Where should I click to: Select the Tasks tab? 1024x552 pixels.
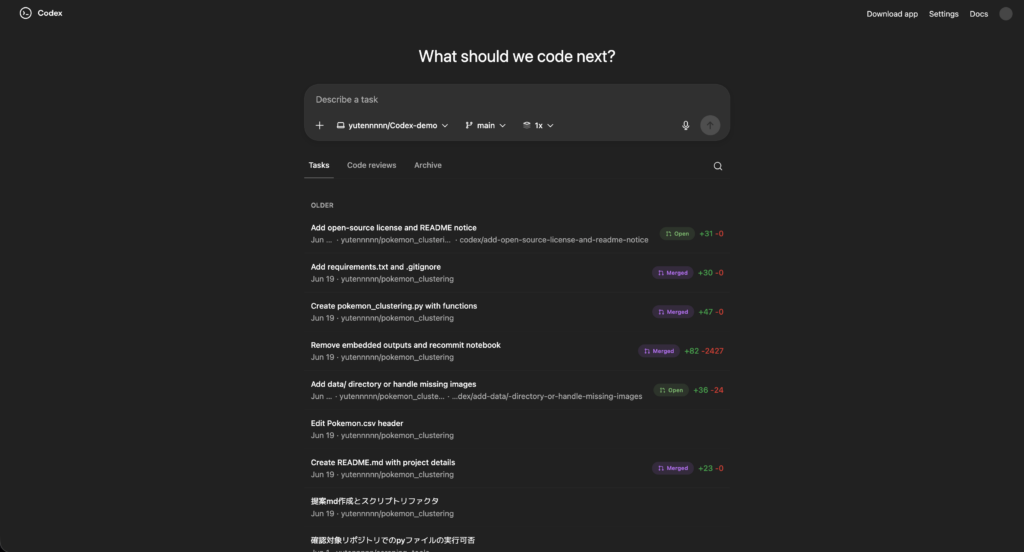click(x=319, y=165)
